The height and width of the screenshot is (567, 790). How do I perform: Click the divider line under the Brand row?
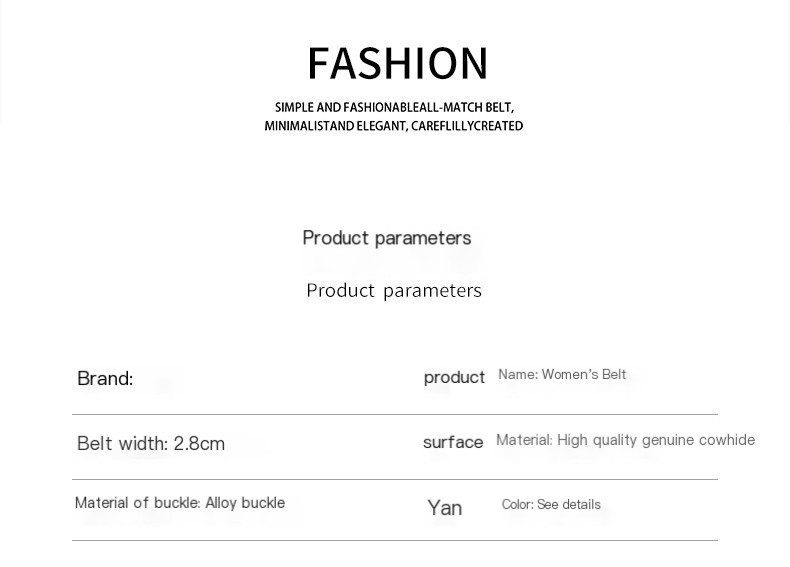point(394,414)
